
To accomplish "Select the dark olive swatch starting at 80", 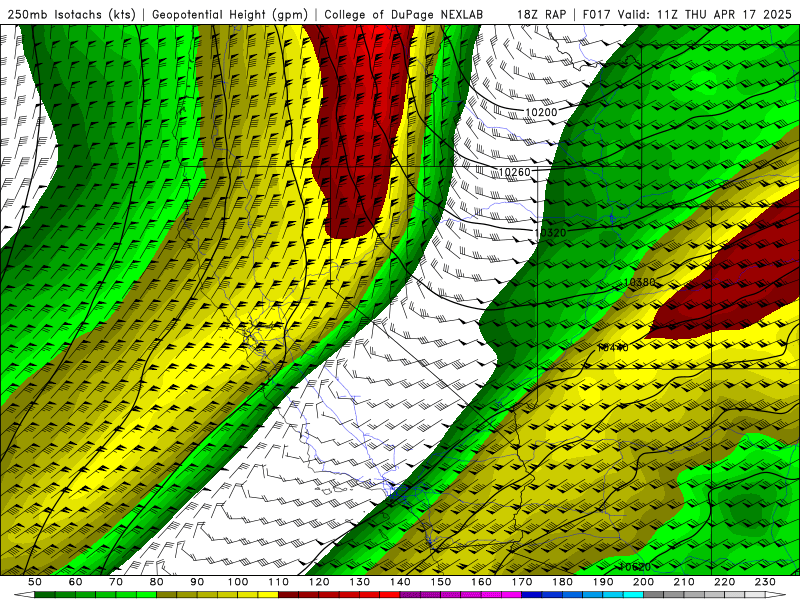I will (166, 595).
